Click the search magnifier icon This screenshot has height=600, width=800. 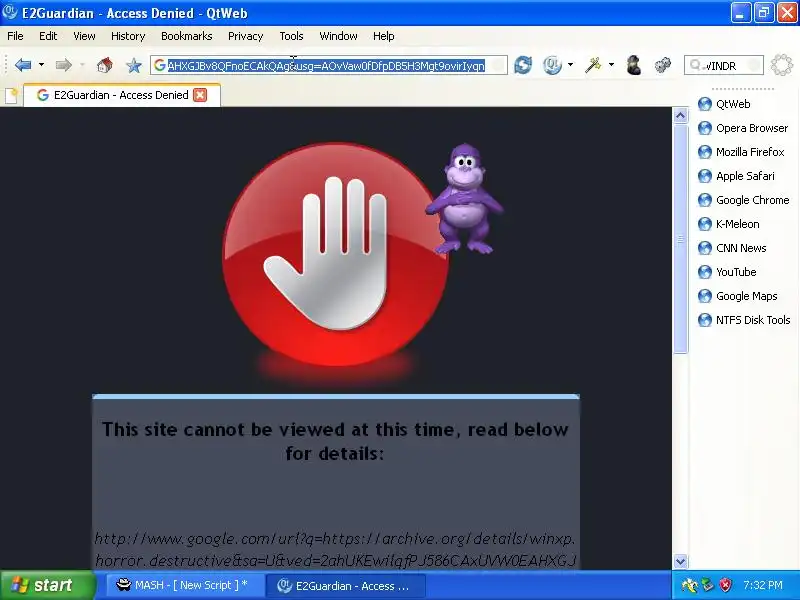coord(695,65)
